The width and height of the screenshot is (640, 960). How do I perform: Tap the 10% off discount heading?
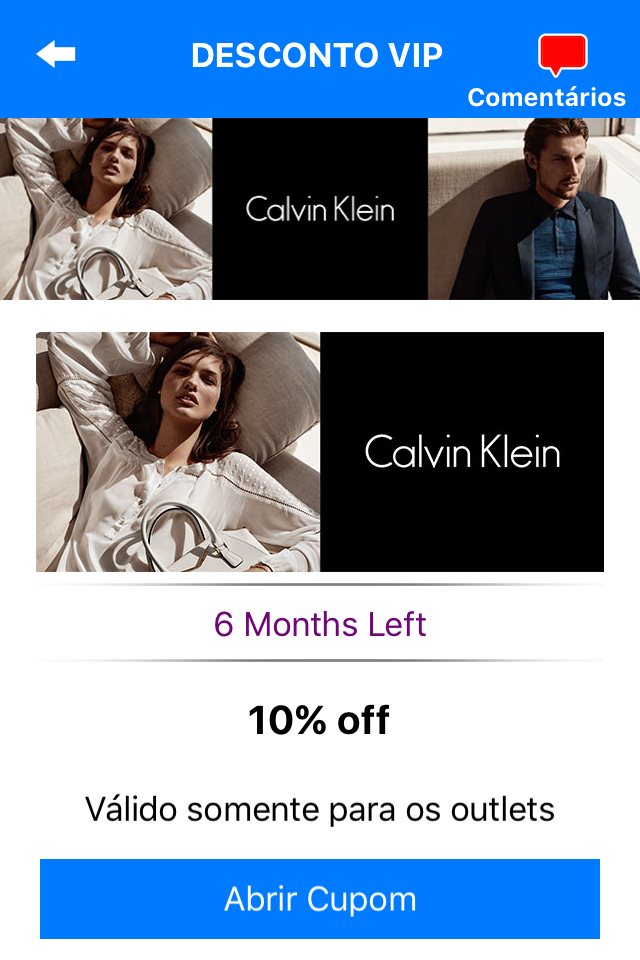318,720
